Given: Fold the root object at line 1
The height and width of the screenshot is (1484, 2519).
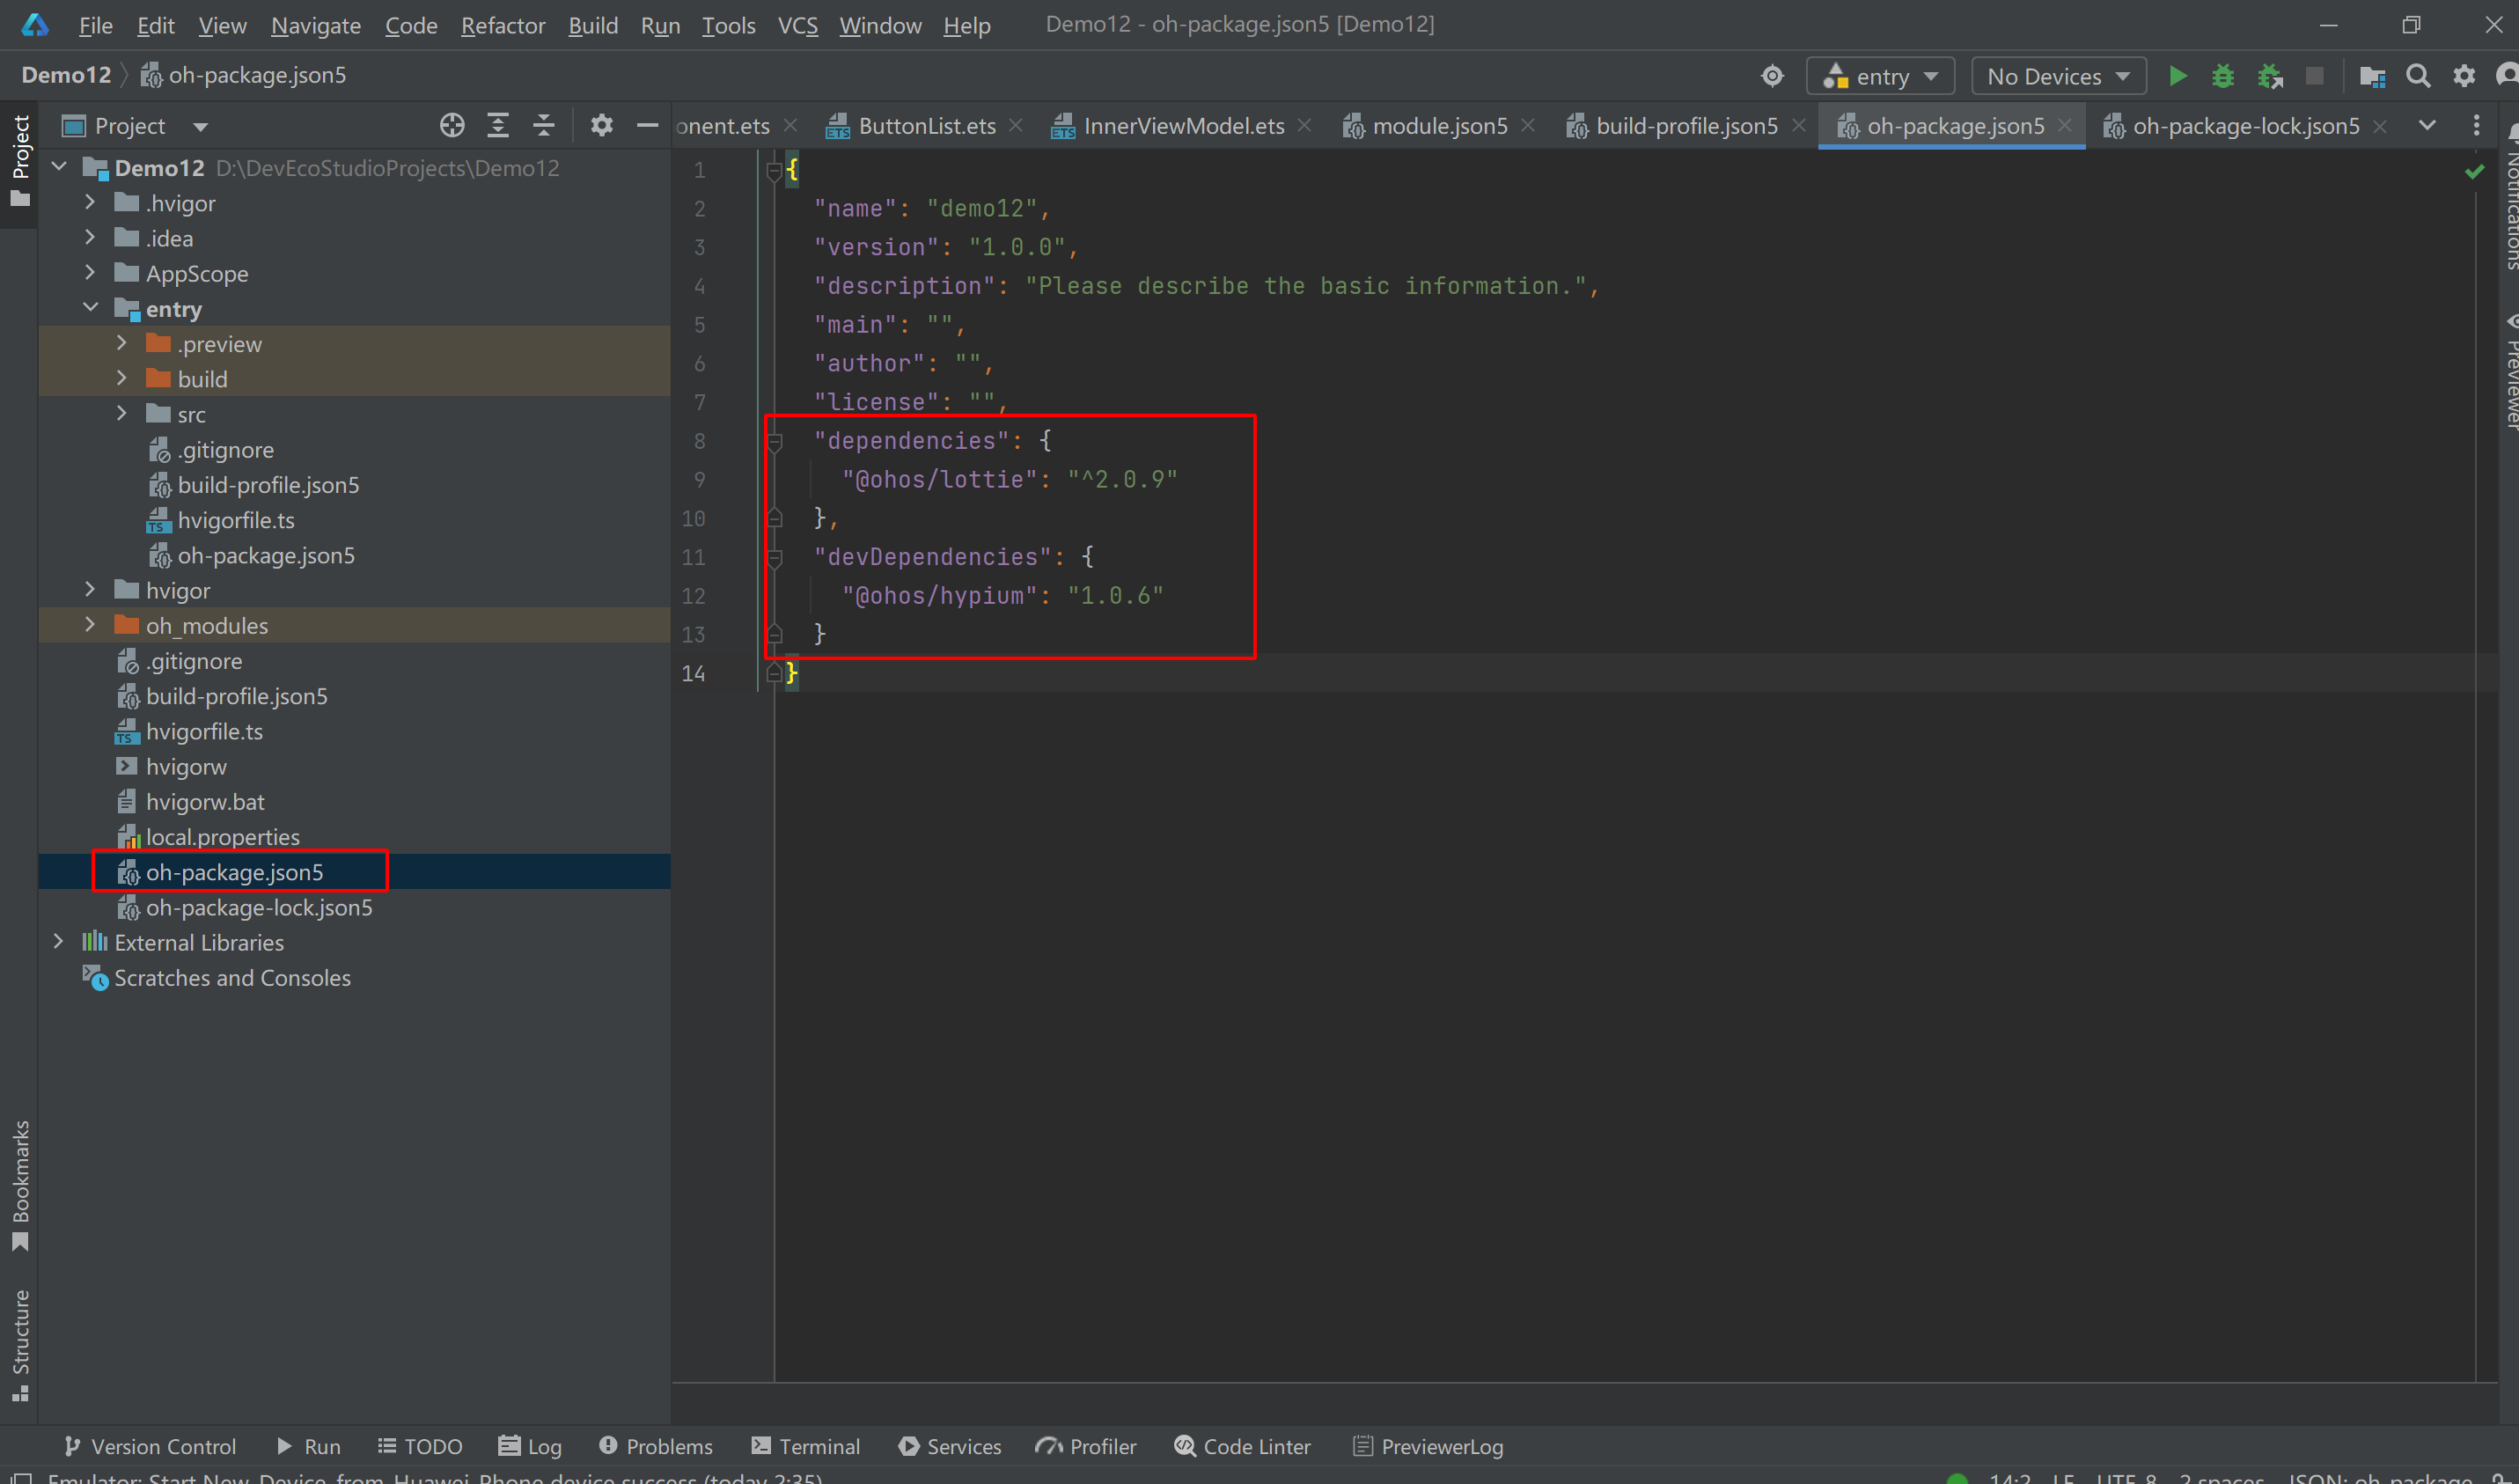Looking at the screenshot, I should point(774,170).
